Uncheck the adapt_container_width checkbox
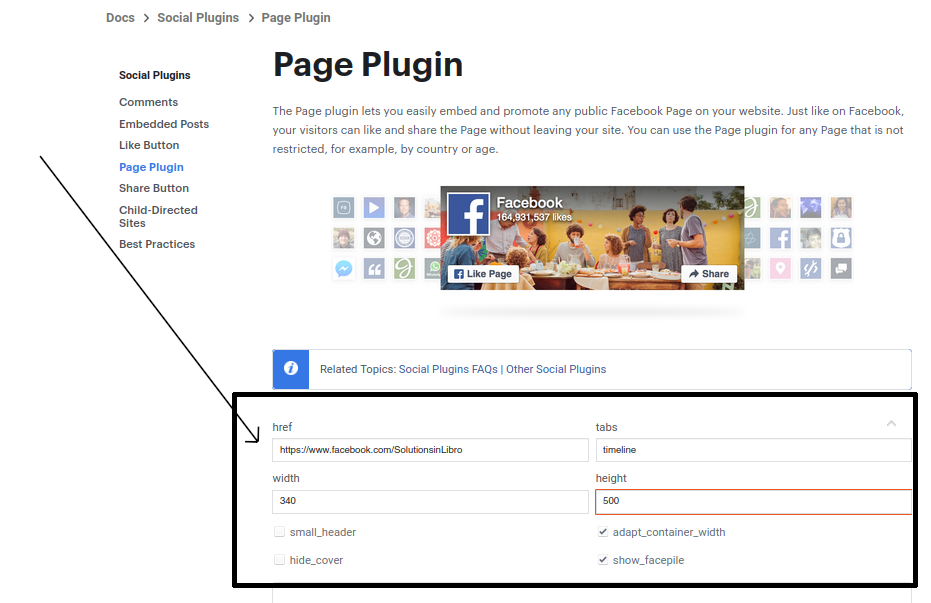Image resolution: width=931 pixels, height=603 pixels. pos(603,532)
